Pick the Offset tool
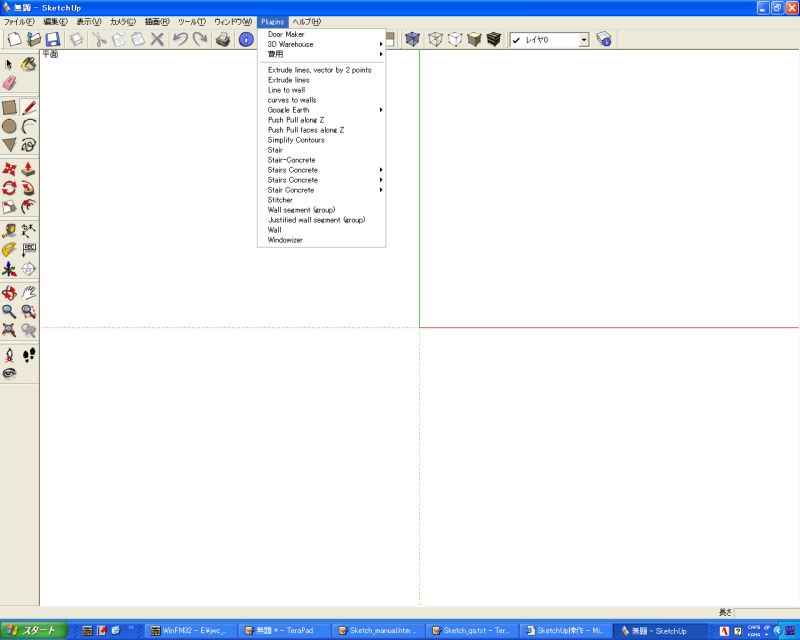 [x=29, y=207]
